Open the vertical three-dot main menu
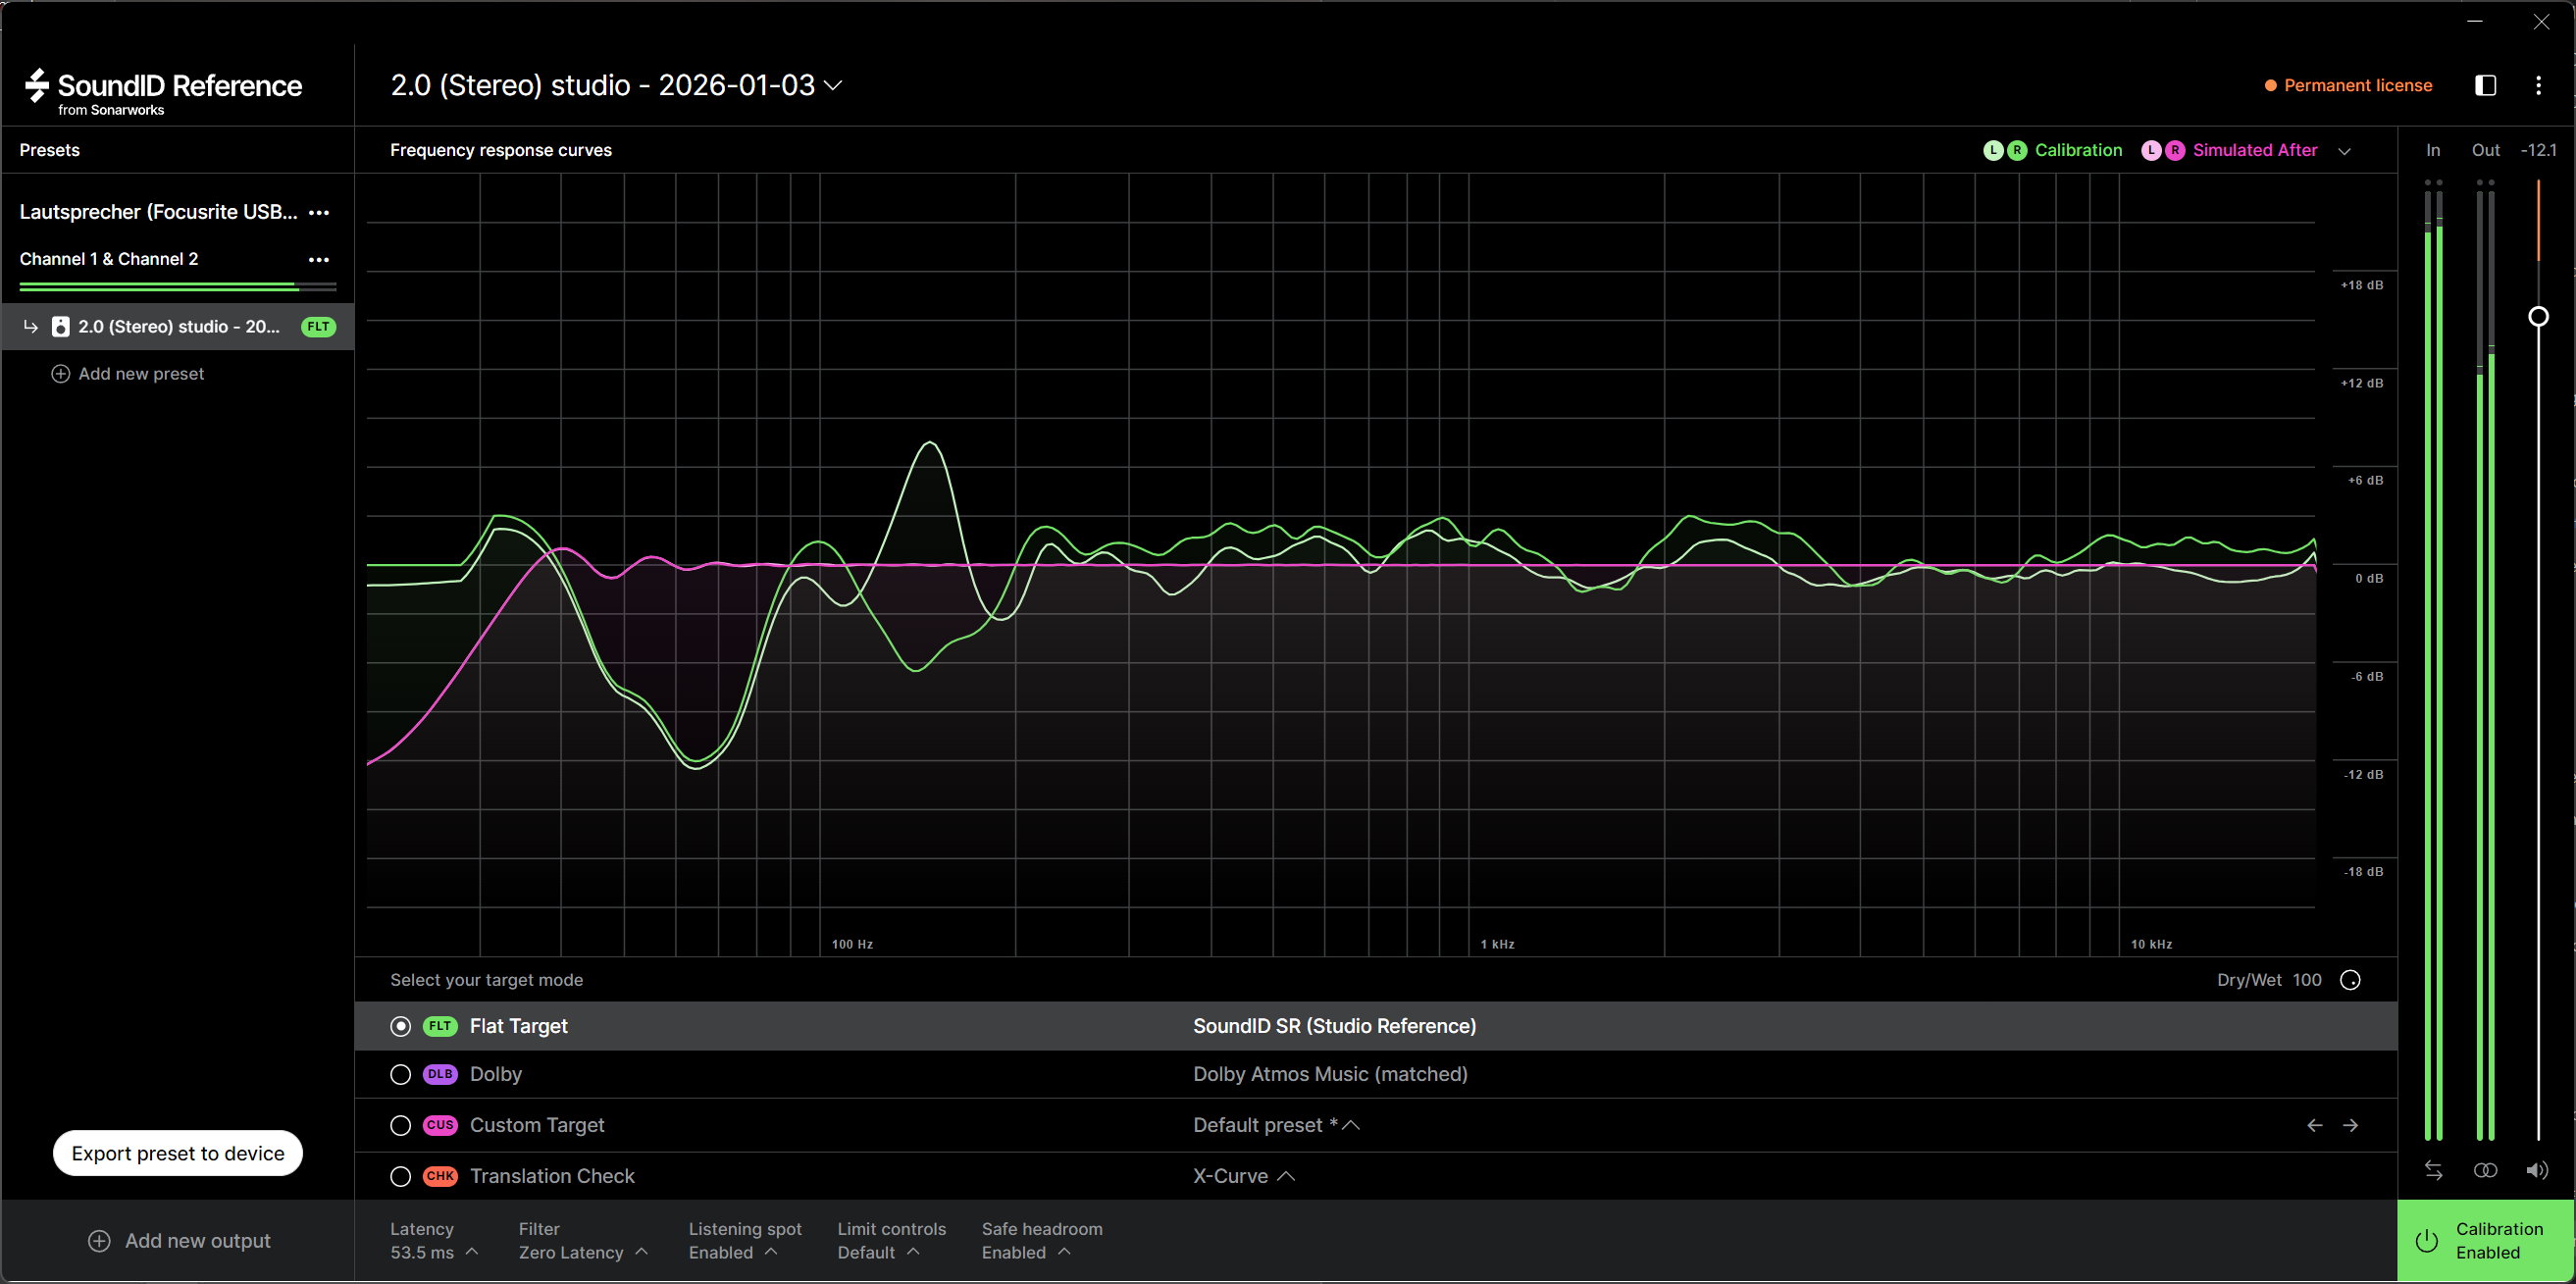 (2538, 85)
